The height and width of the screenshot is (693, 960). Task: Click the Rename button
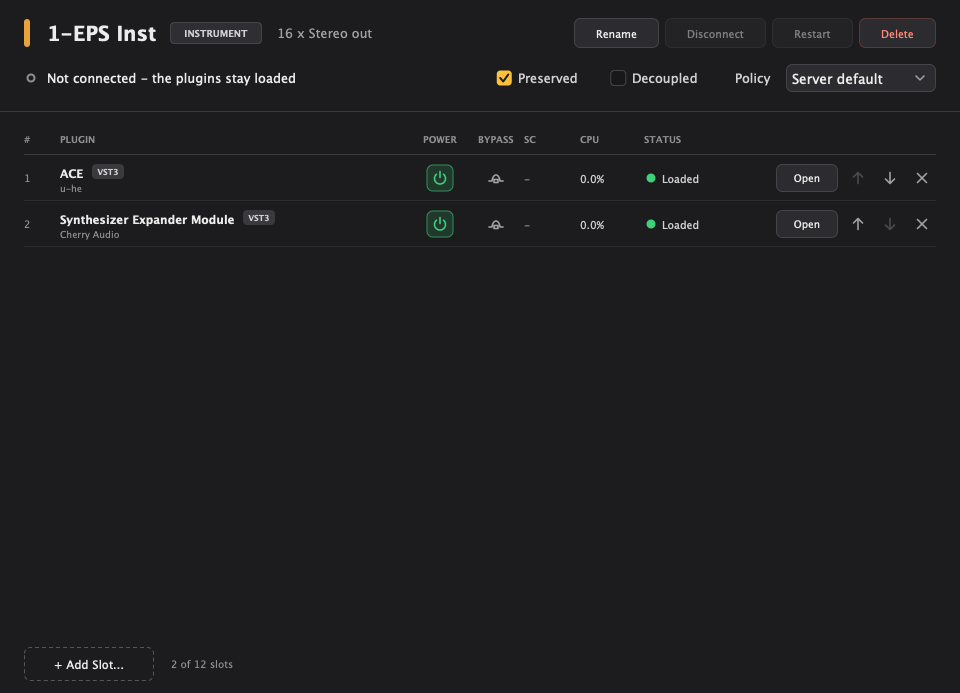(x=616, y=34)
